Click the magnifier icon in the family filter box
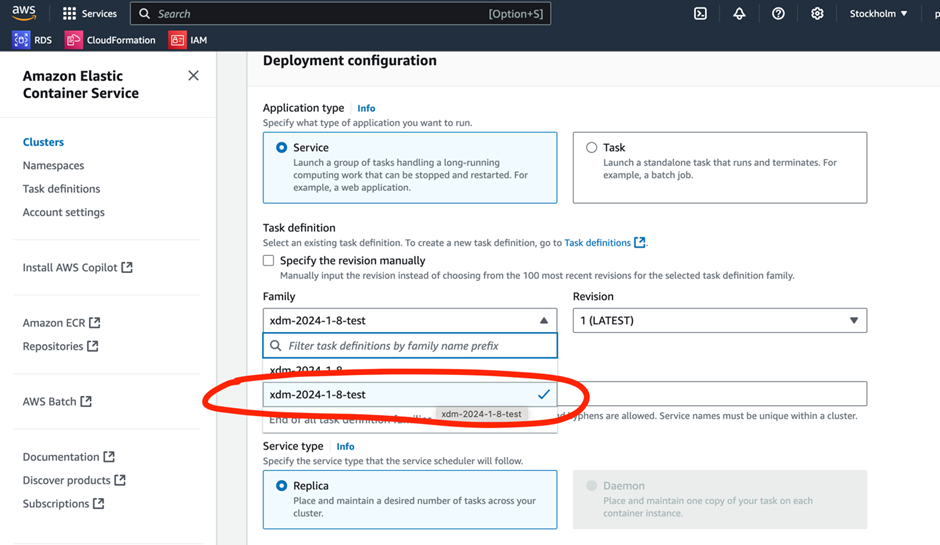The image size is (940, 545). [276, 345]
